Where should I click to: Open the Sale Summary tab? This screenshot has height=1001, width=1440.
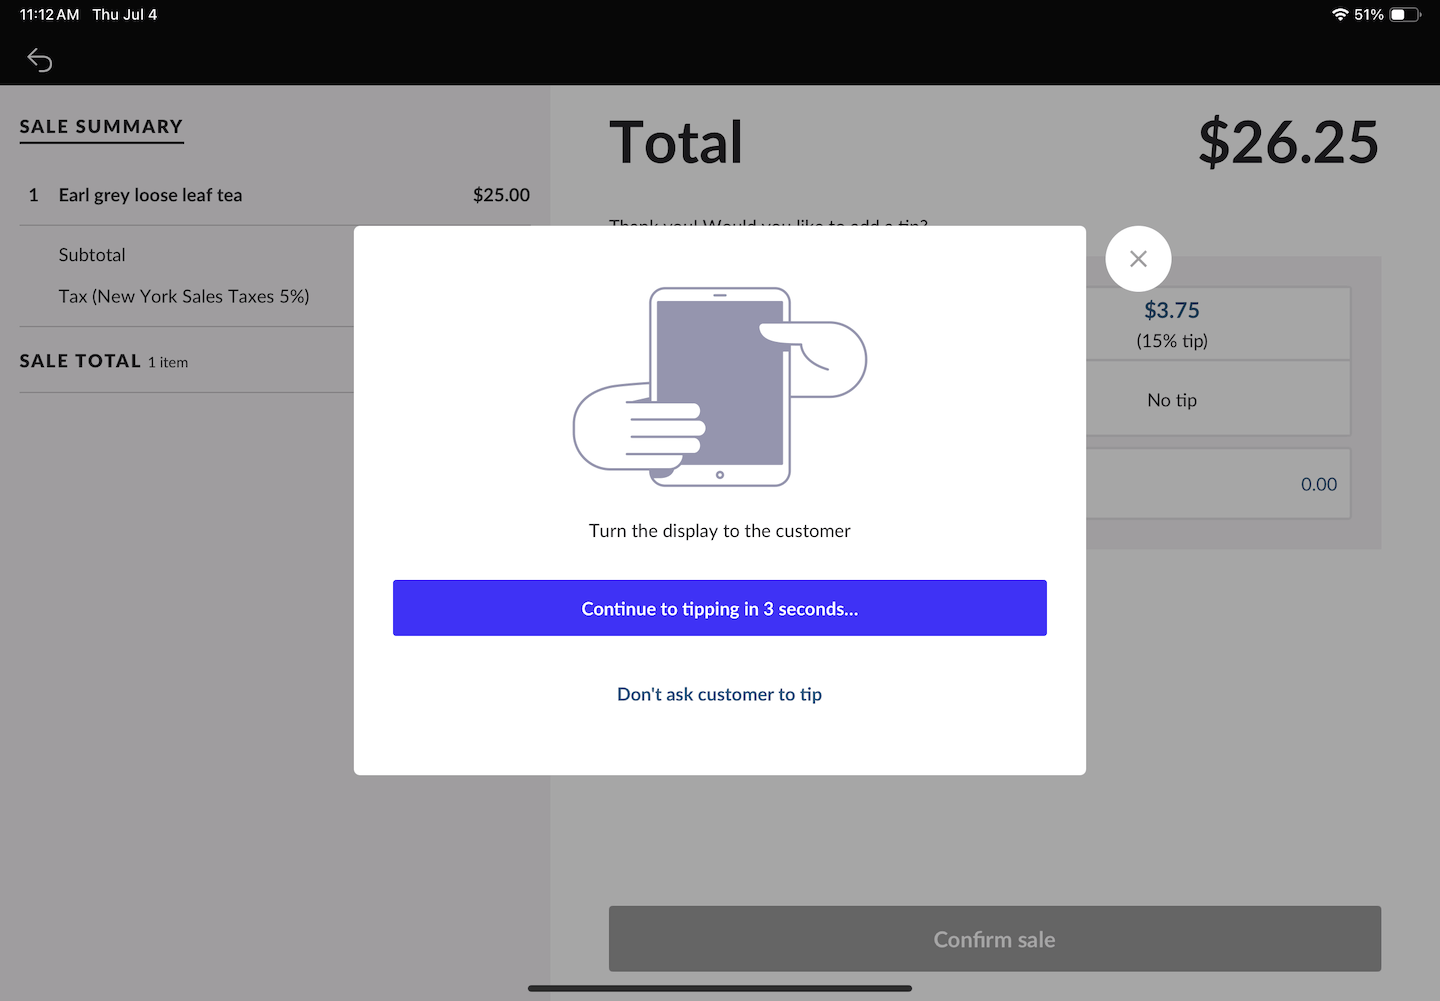click(101, 127)
